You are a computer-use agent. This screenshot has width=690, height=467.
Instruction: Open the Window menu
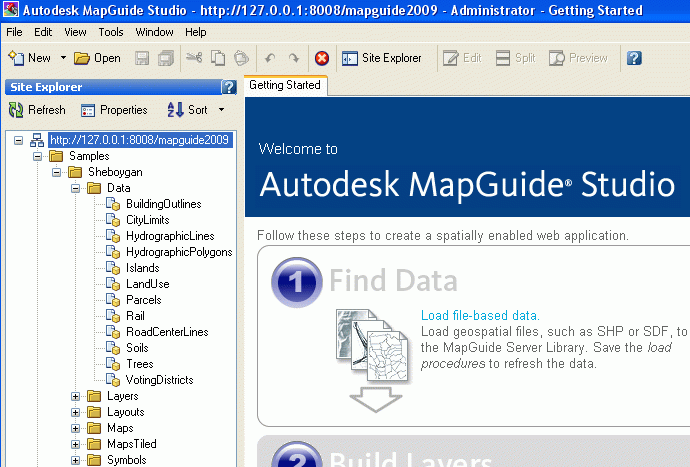154,32
